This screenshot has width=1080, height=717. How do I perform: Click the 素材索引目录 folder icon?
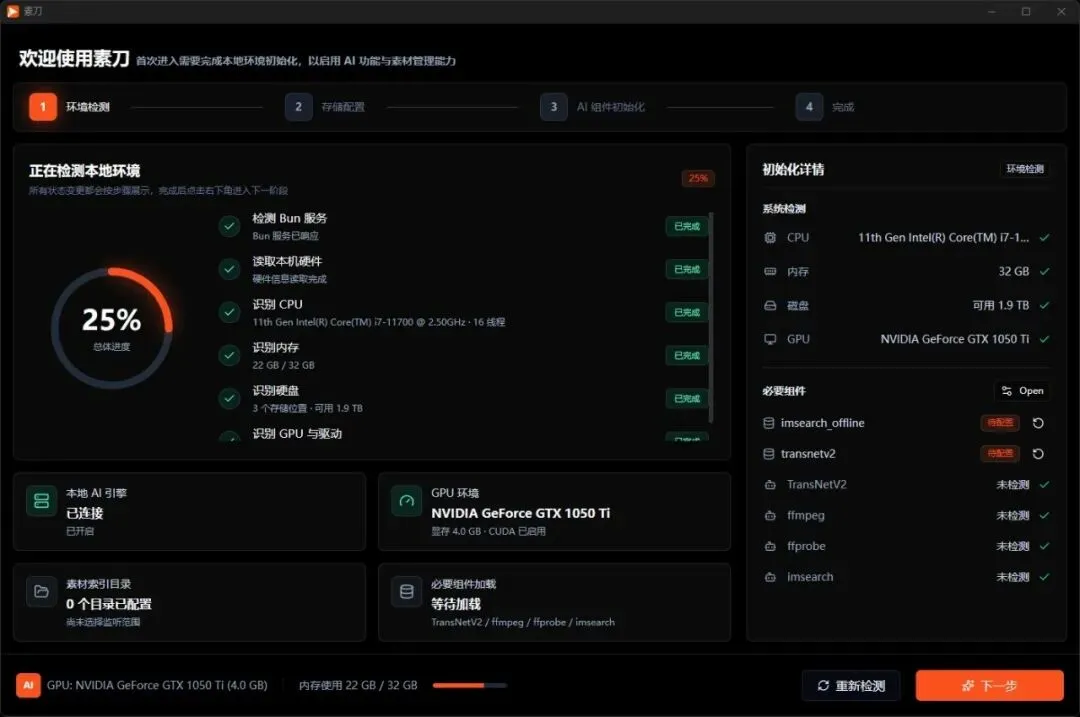pos(41,592)
